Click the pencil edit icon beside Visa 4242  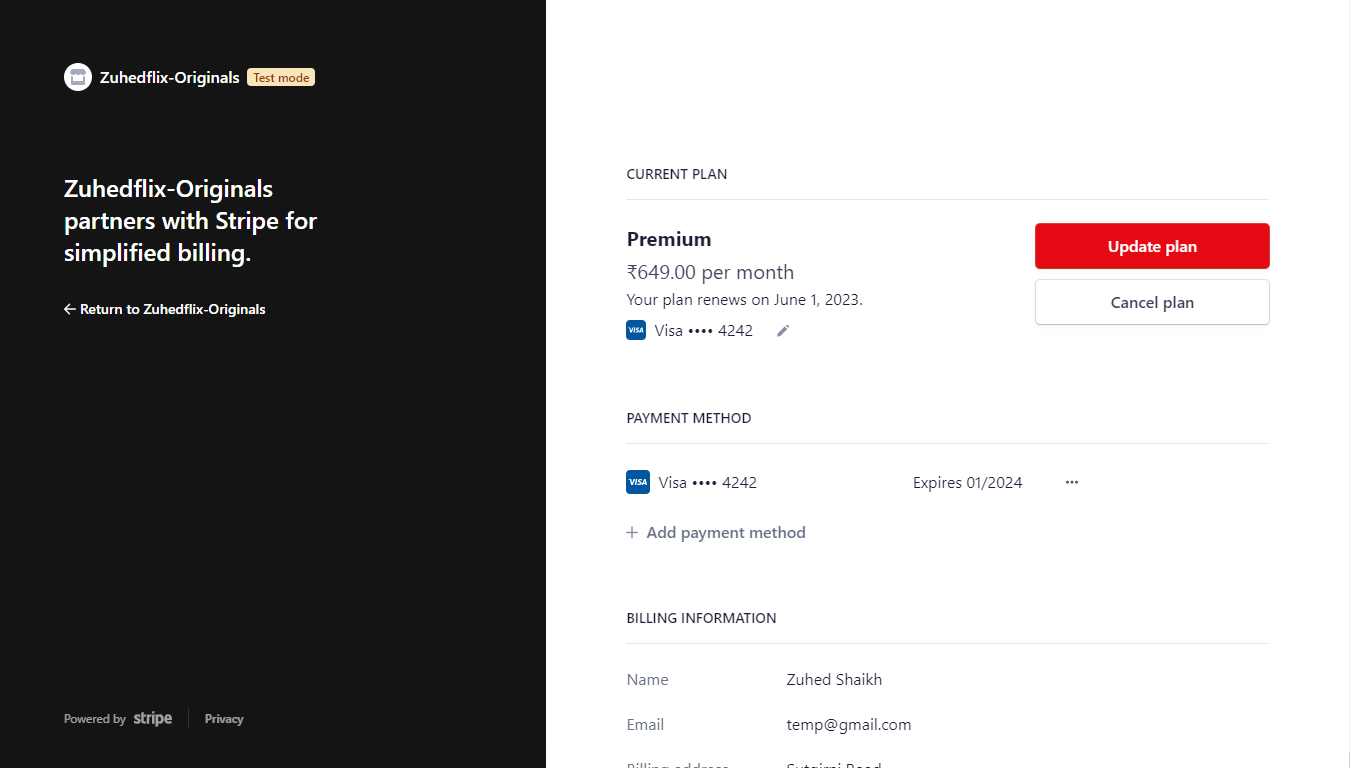tap(783, 331)
